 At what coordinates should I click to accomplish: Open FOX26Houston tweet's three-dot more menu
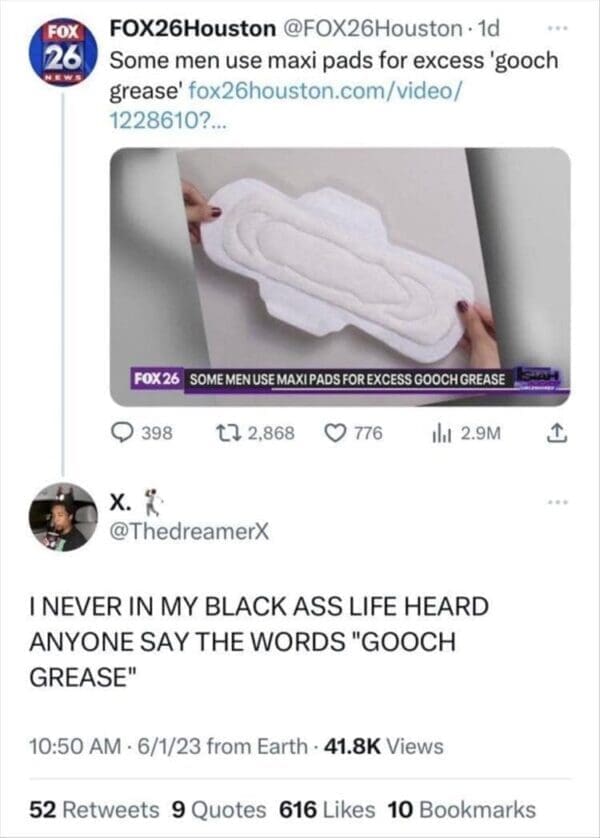tap(558, 29)
